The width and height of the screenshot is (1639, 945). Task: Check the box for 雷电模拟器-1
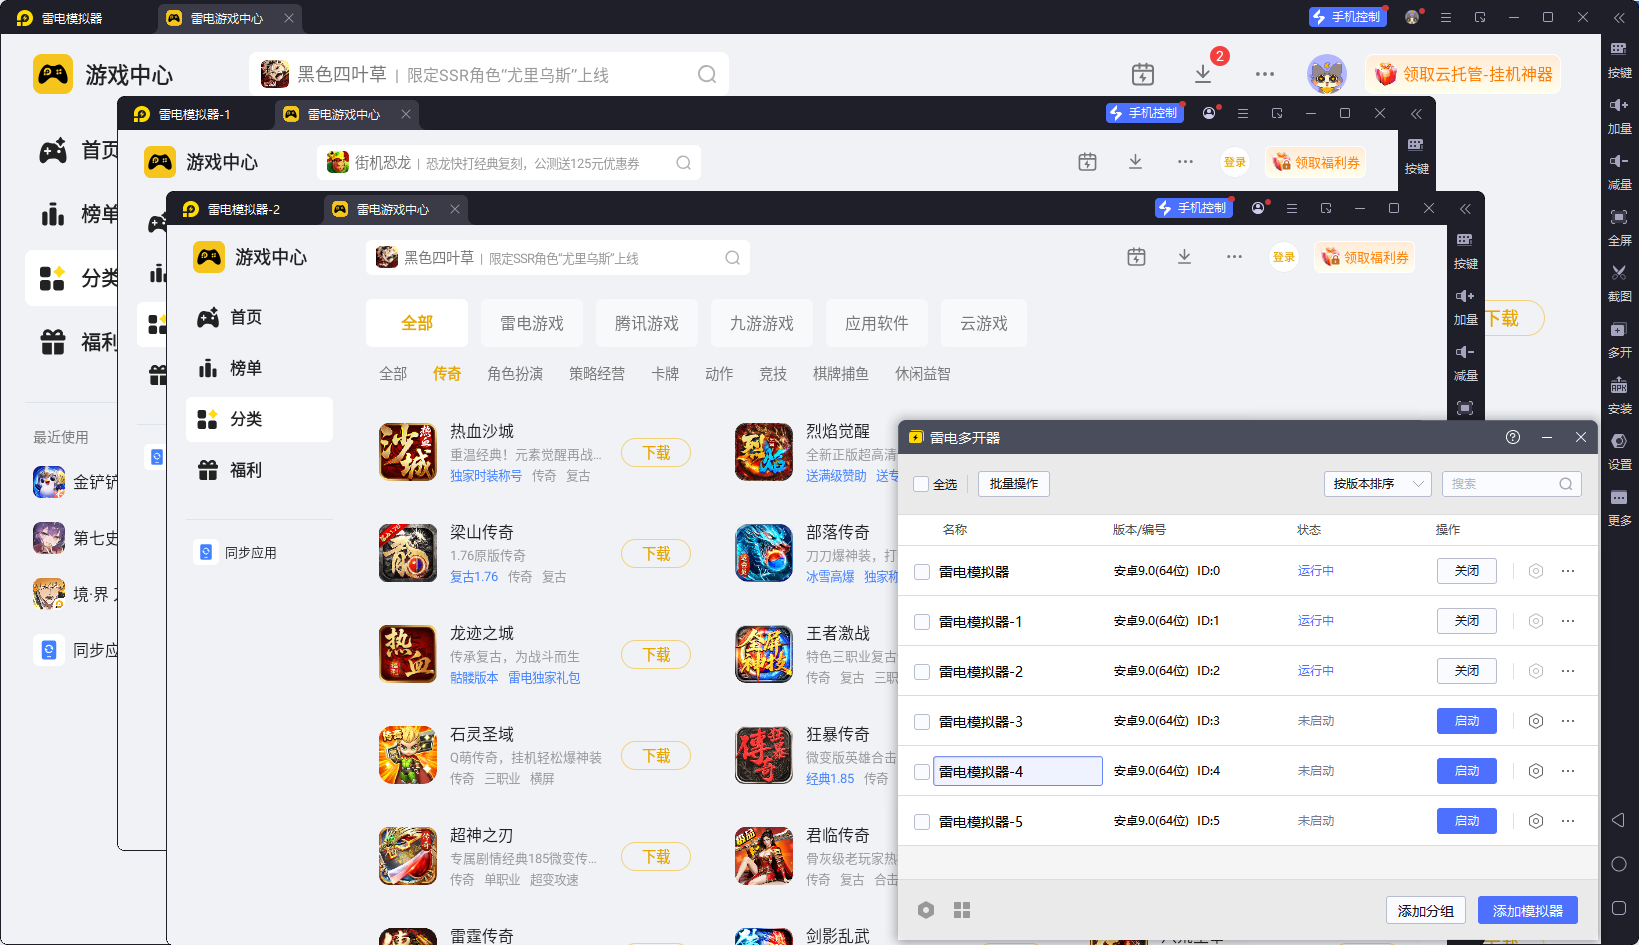922,622
